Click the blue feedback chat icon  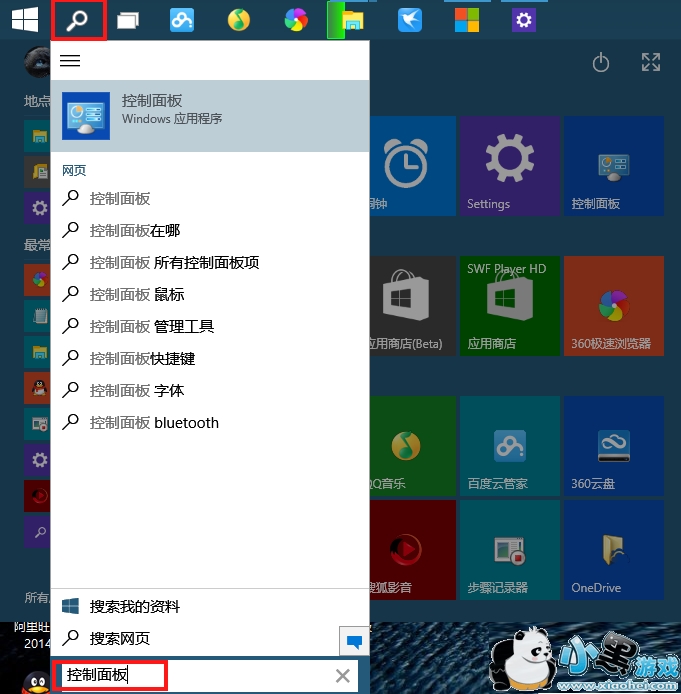point(354,641)
